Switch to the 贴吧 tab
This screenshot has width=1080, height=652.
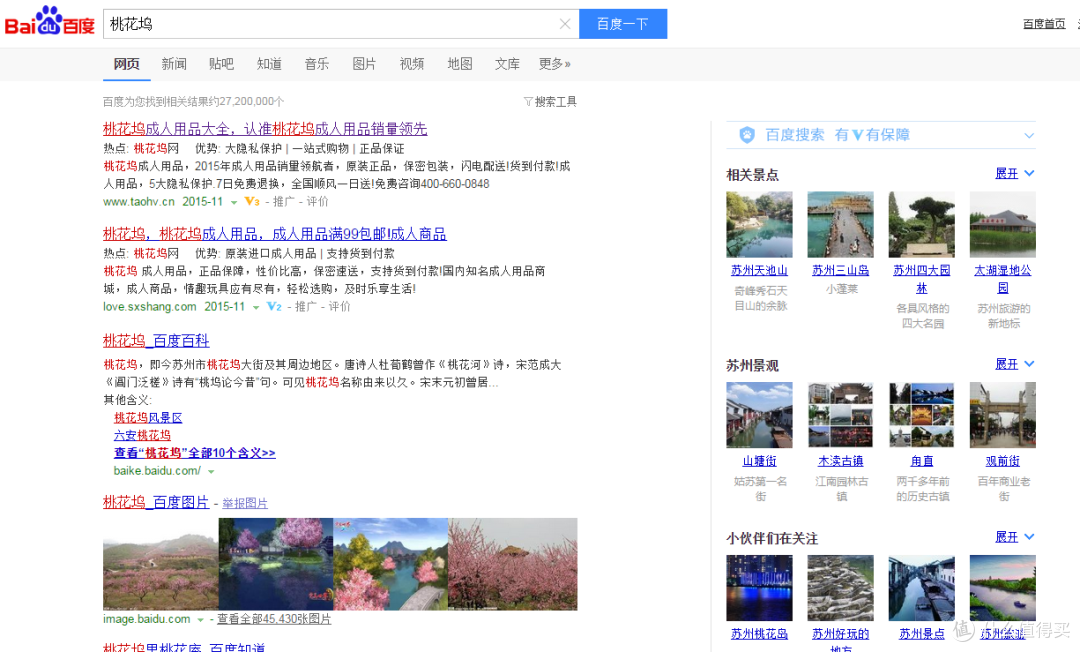(x=221, y=64)
